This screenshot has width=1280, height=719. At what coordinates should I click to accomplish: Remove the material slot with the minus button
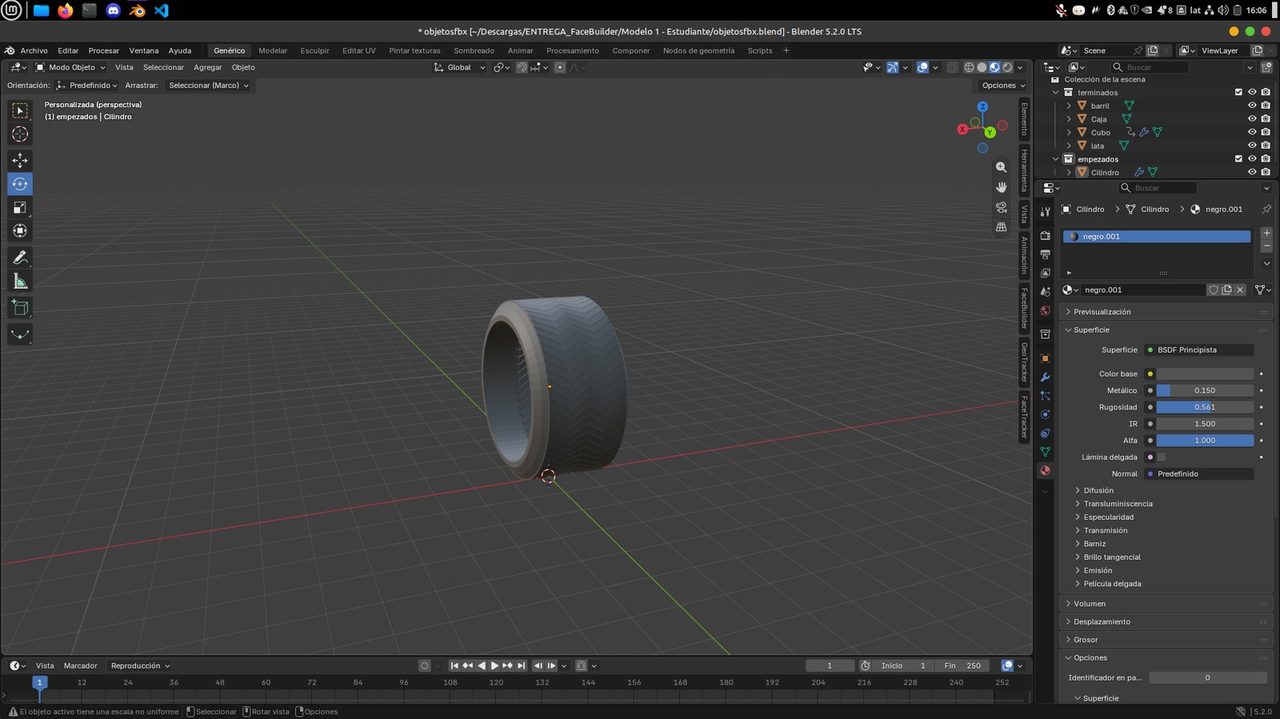pyautogui.click(x=1267, y=246)
